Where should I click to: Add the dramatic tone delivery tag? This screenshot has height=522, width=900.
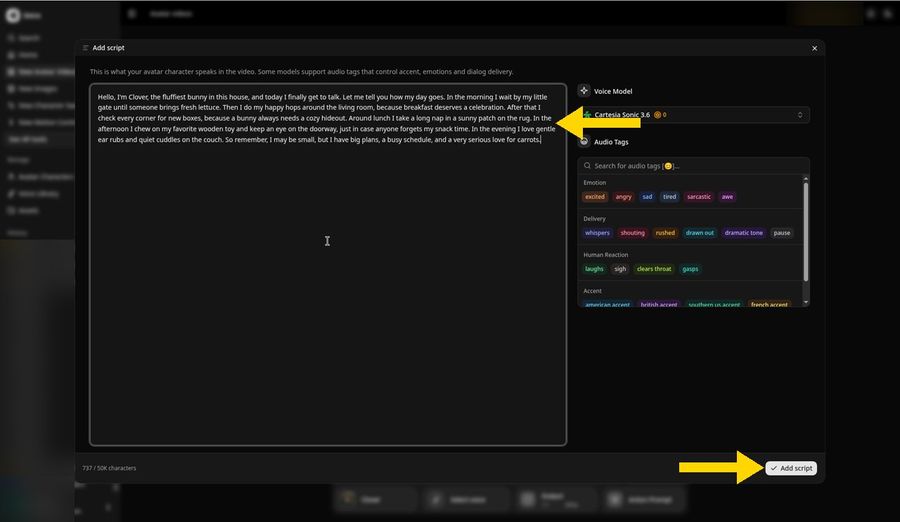tap(743, 233)
